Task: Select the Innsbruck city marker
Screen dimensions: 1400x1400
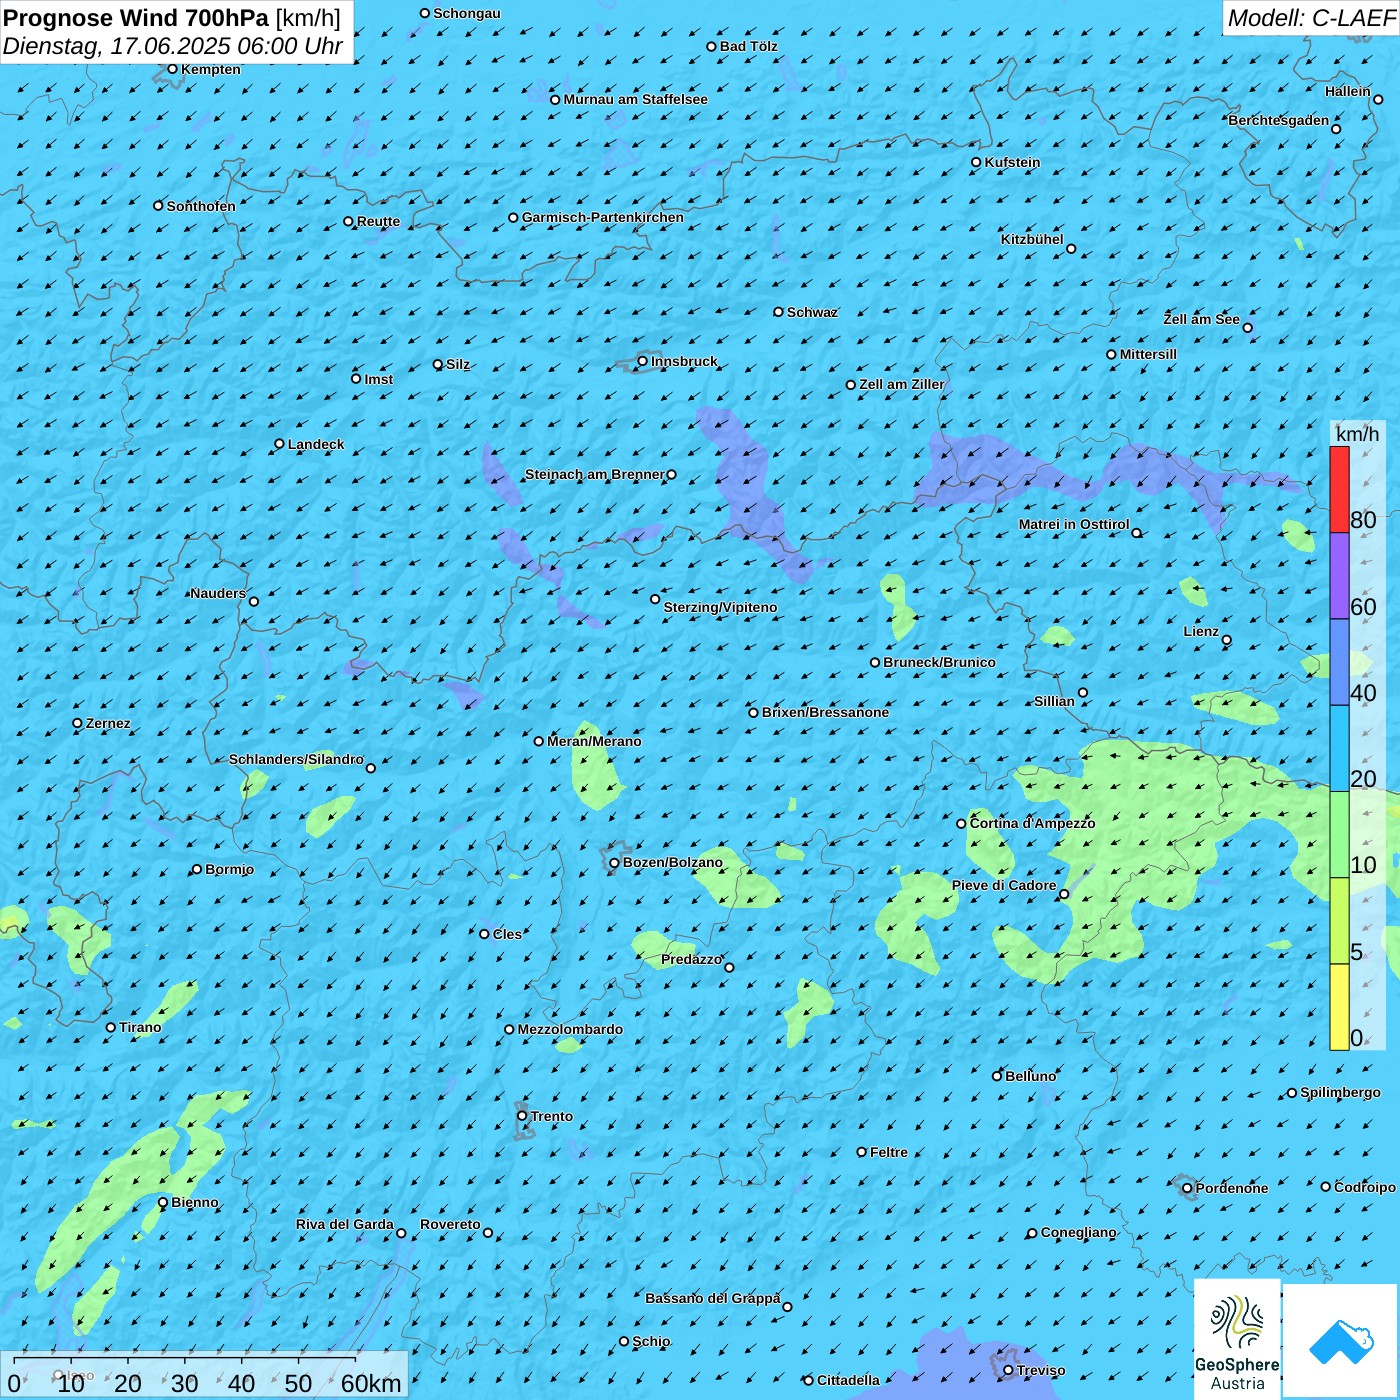Action: click(x=642, y=361)
